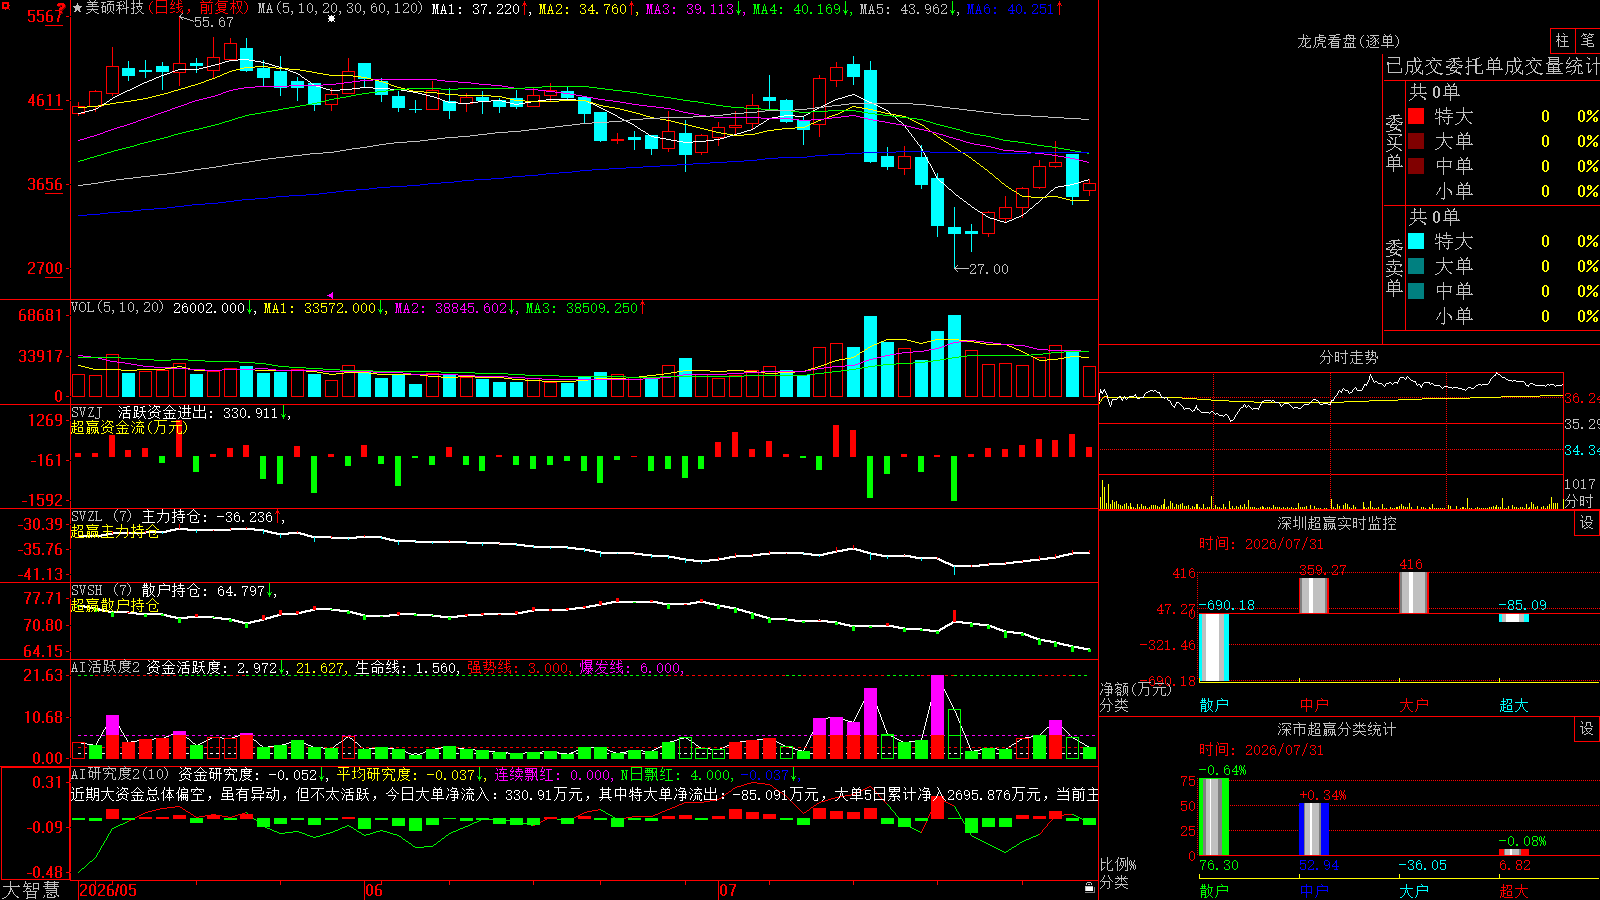Pick the dark red 大单 swatch under 委买单

(x=1416, y=141)
